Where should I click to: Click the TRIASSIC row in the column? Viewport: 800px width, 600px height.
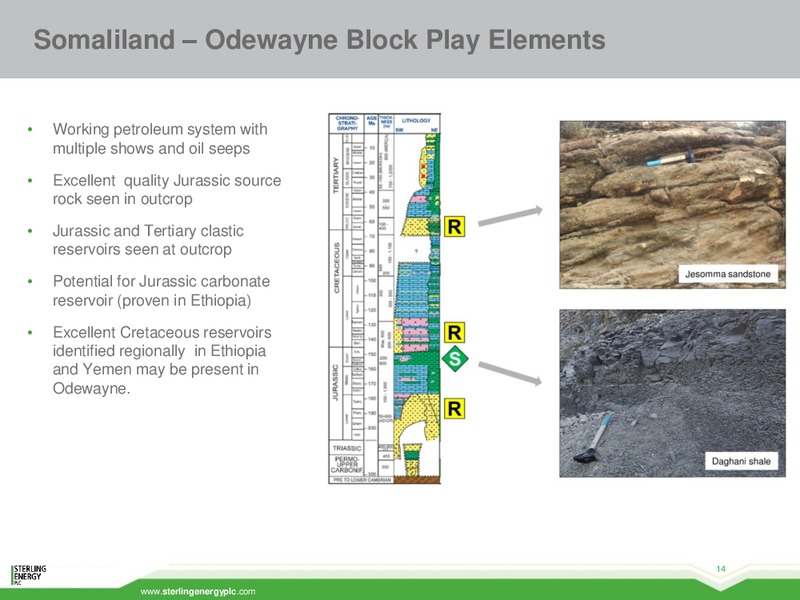pos(346,448)
